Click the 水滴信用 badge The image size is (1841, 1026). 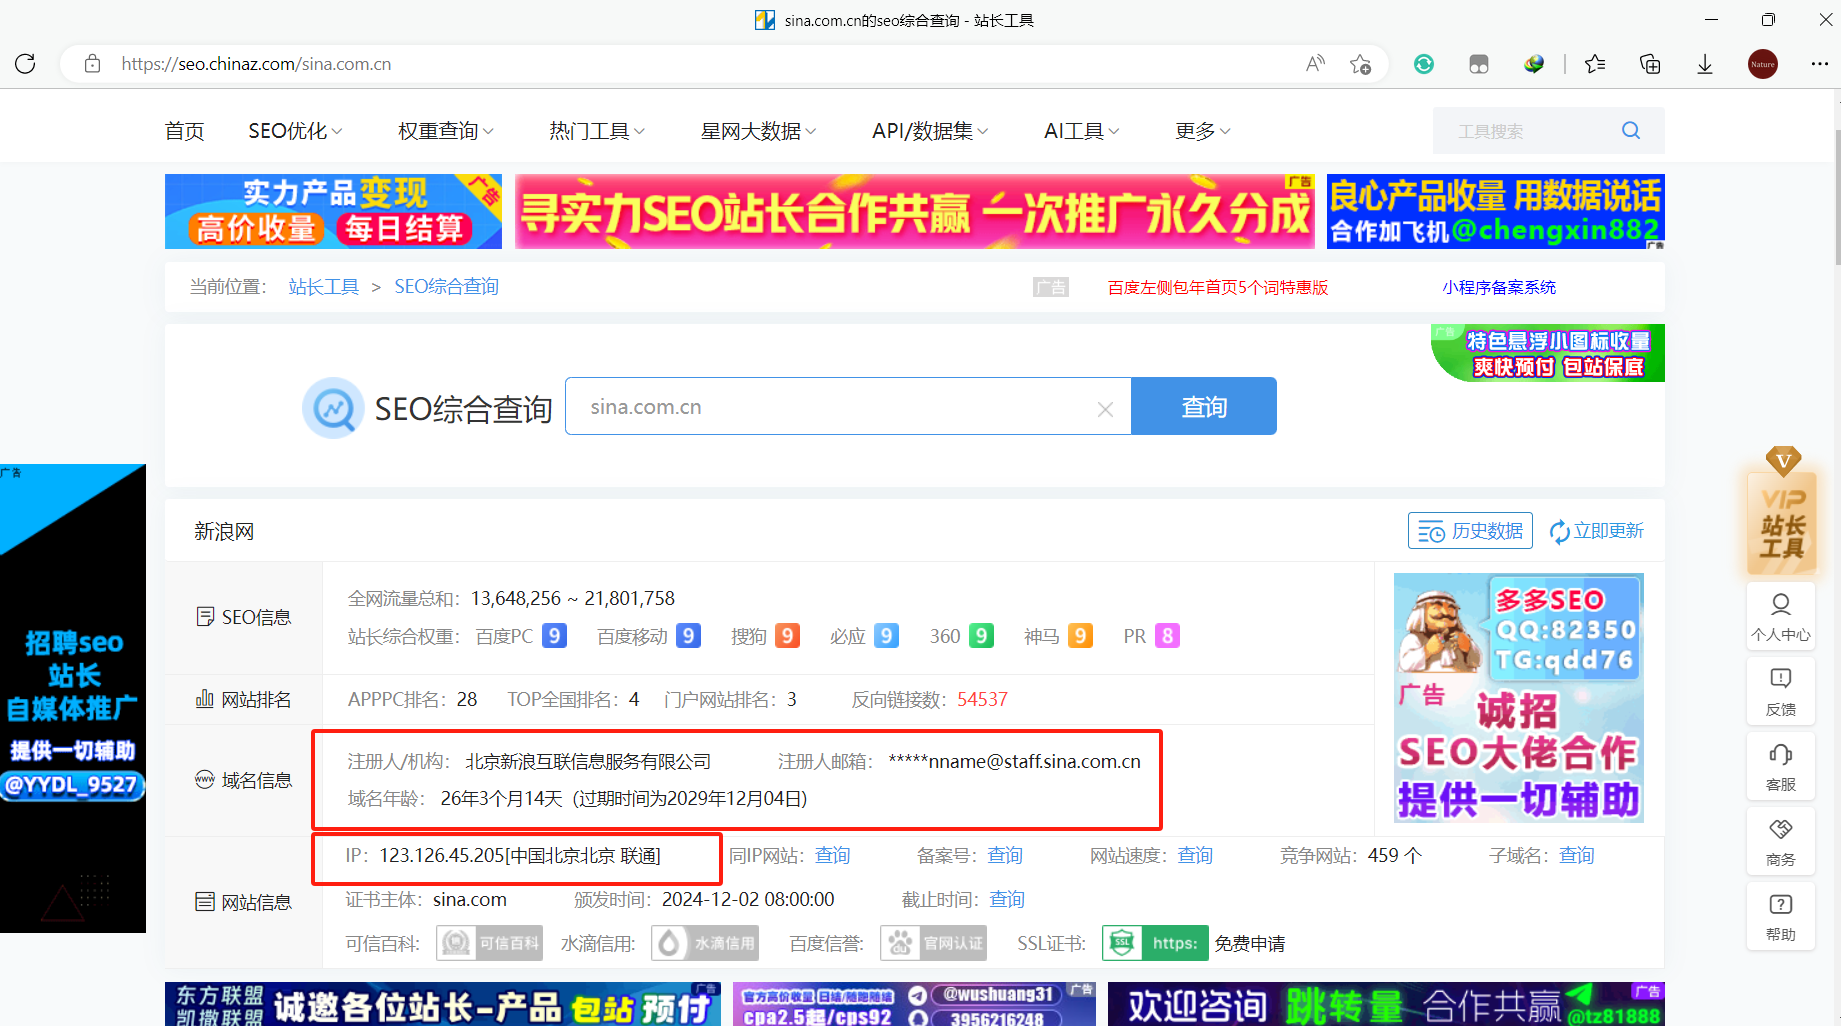click(x=705, y=943)
